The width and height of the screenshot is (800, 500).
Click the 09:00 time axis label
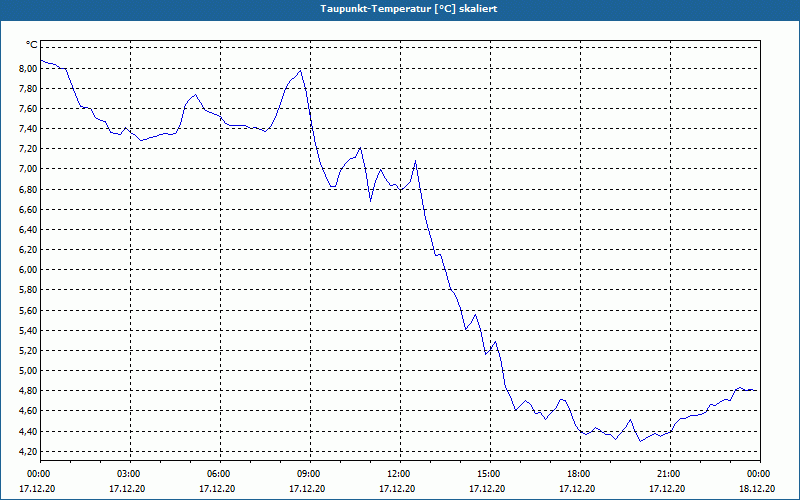(310, 474)
